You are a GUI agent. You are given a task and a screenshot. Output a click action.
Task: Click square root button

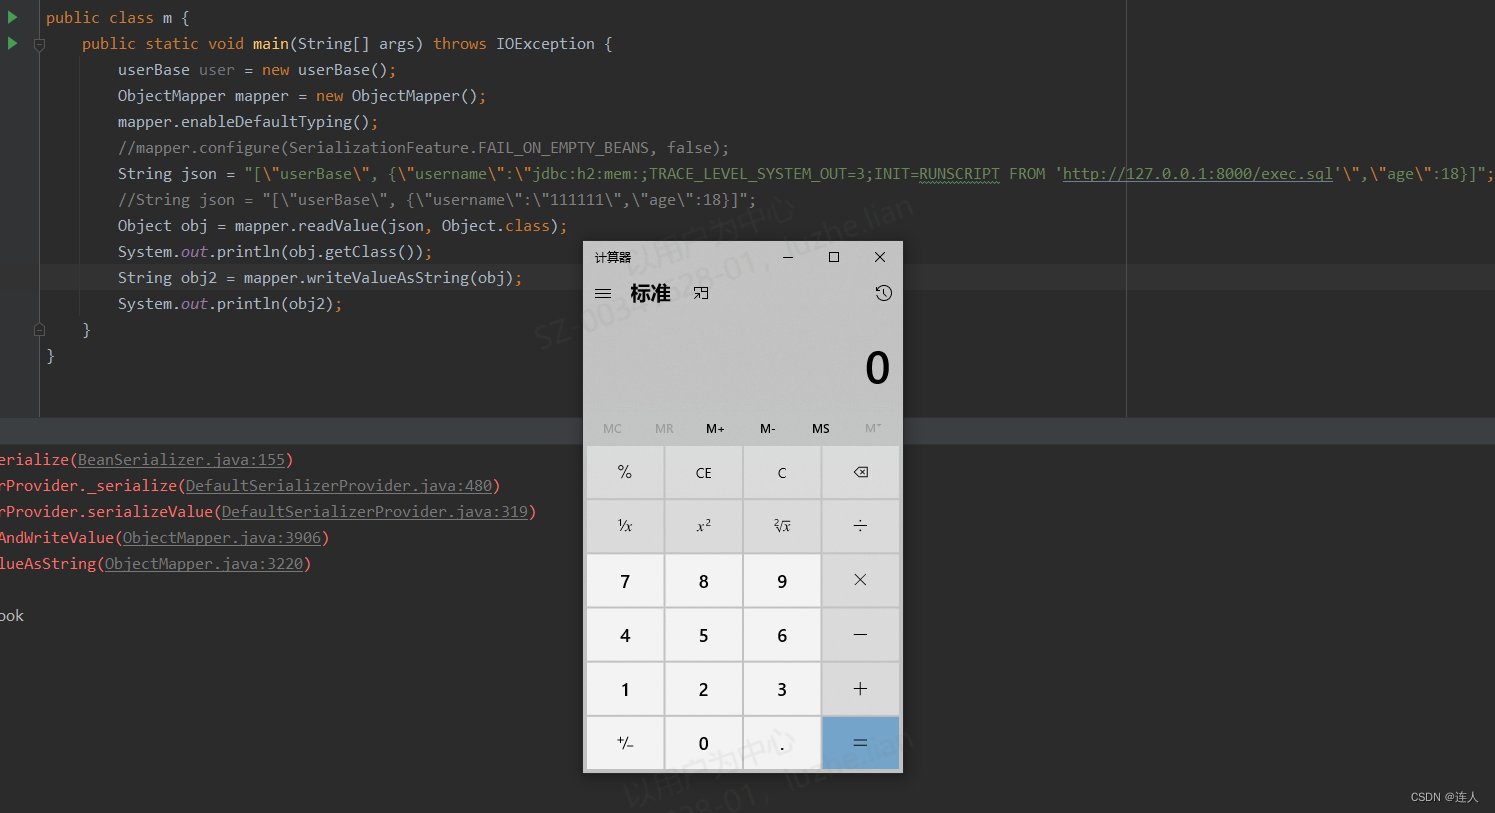782,526
